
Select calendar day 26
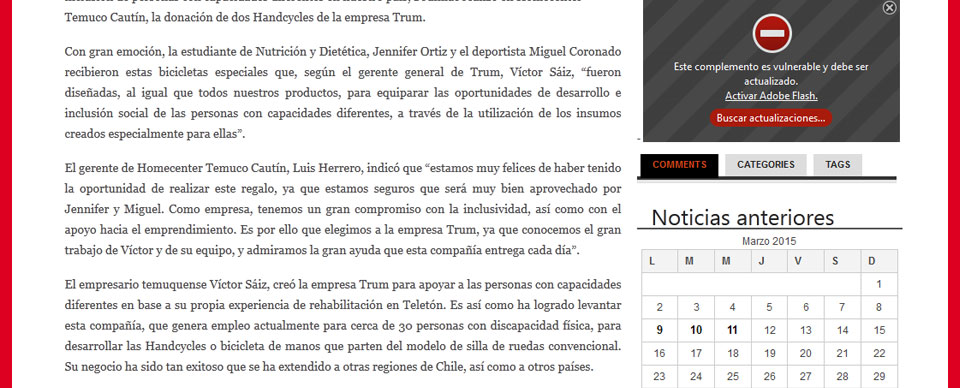[x=770, y=376]
